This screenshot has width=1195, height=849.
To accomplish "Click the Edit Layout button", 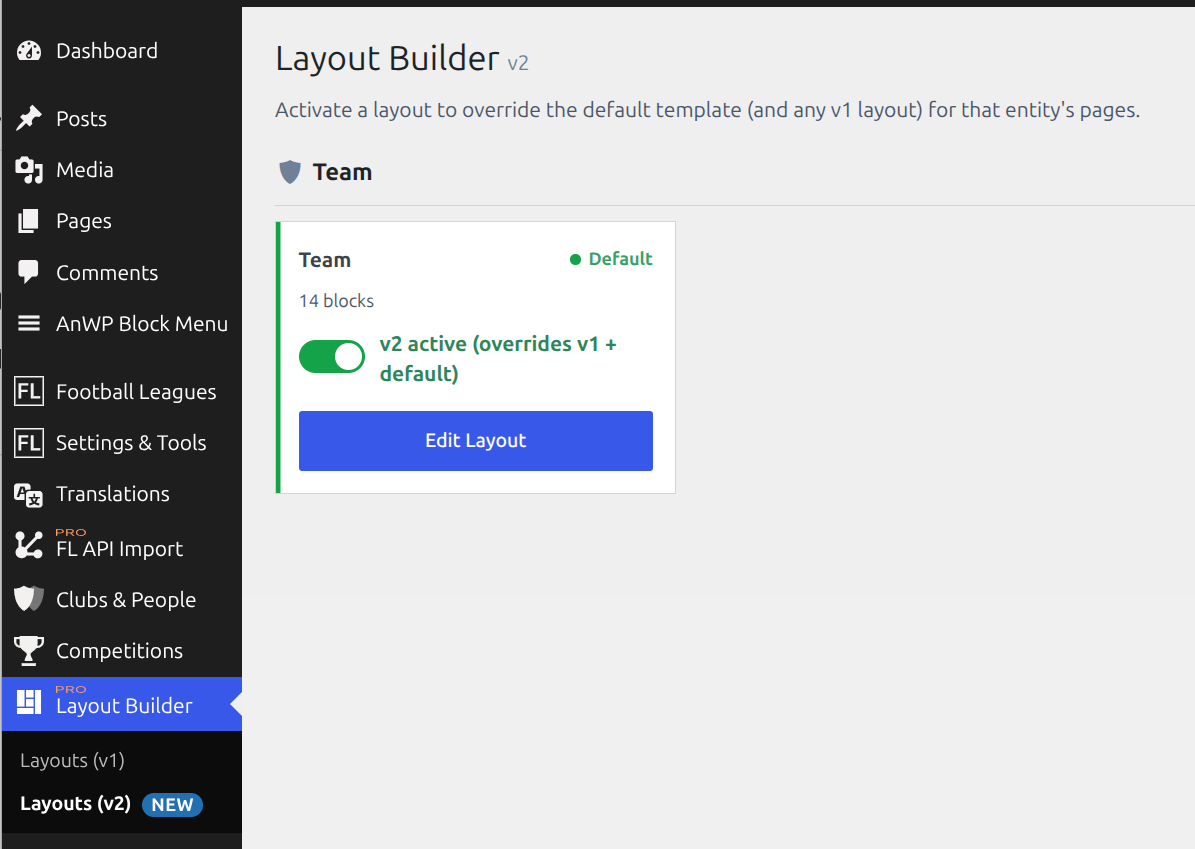I will (x=476, y=441).
